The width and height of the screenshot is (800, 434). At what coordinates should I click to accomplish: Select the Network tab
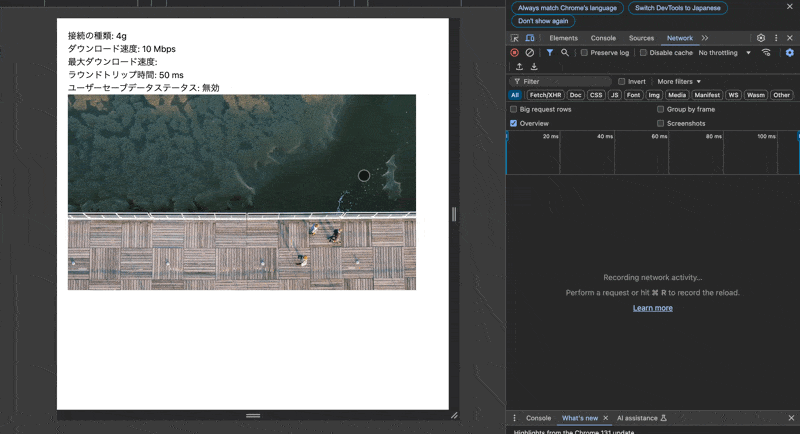(680, 38)
